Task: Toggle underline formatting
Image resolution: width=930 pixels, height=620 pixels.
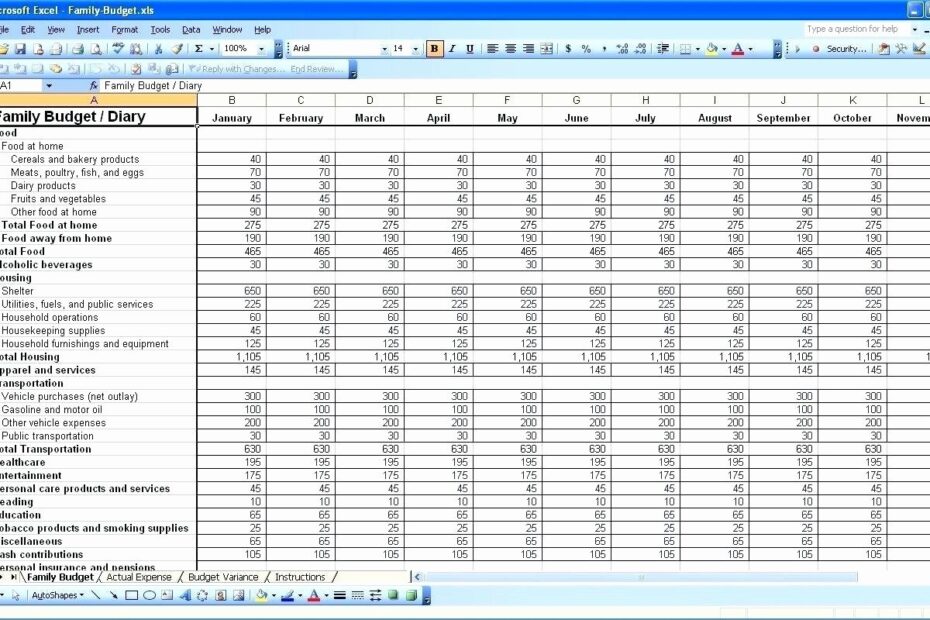Action: 470,48
